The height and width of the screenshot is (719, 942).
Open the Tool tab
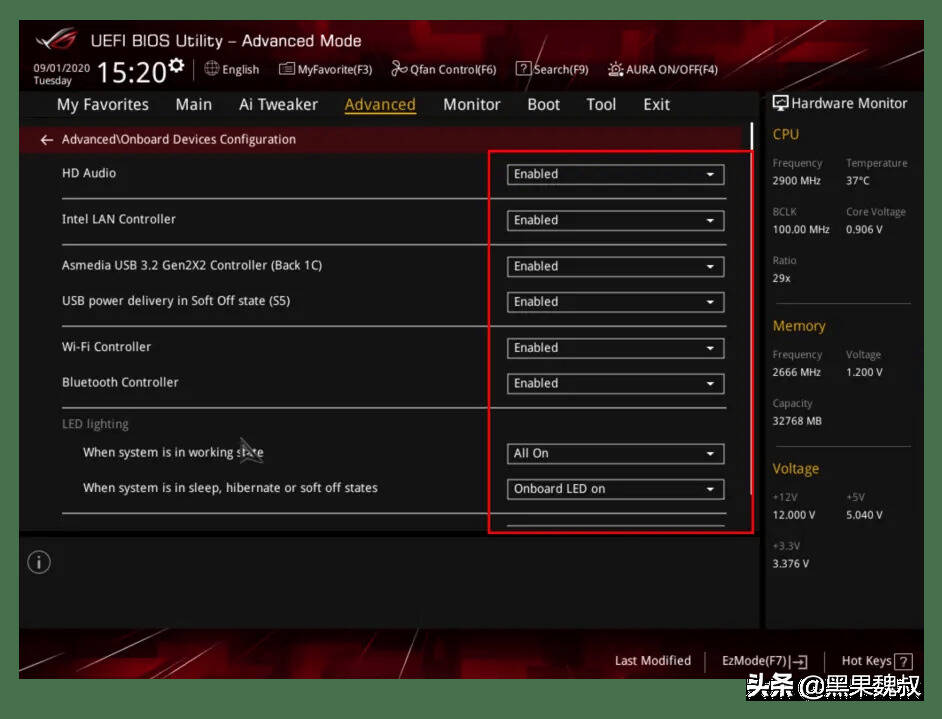tap(601, 105)
